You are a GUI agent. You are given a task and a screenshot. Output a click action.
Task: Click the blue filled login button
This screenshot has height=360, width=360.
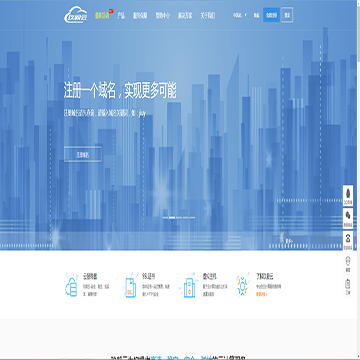271,15
